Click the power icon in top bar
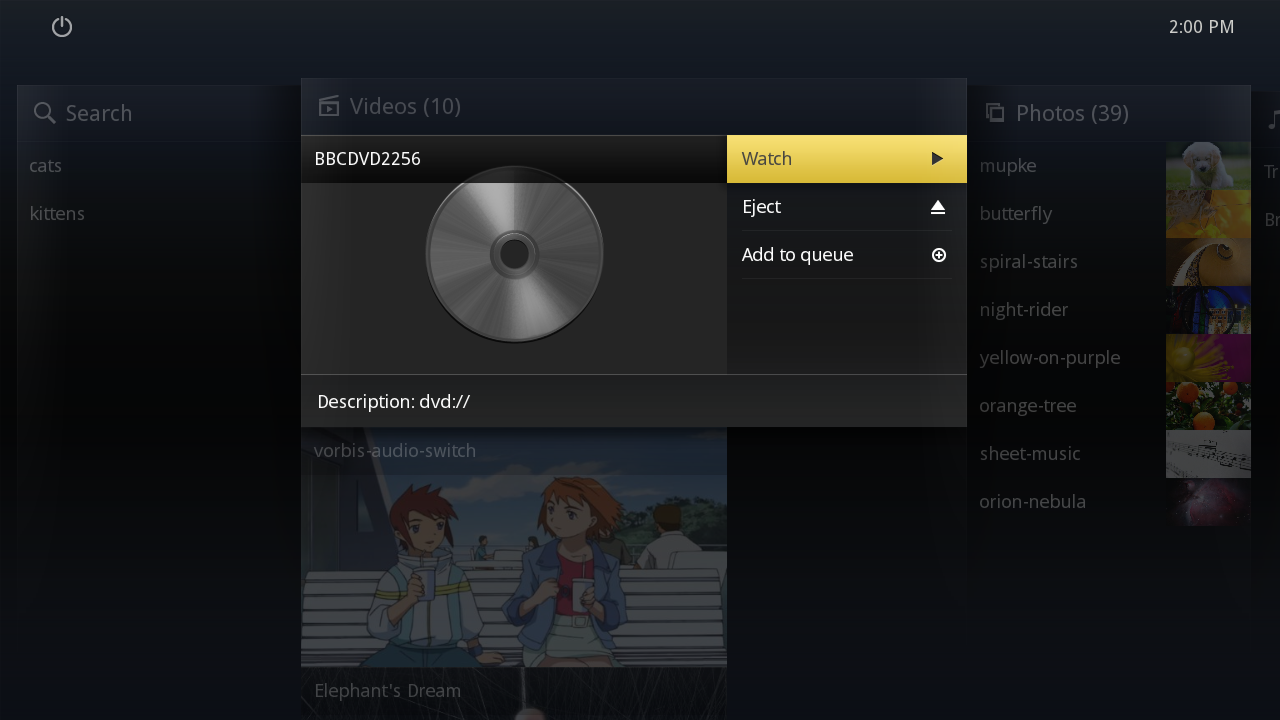The height and width of the screenshot is (720, 1280). 62,27
